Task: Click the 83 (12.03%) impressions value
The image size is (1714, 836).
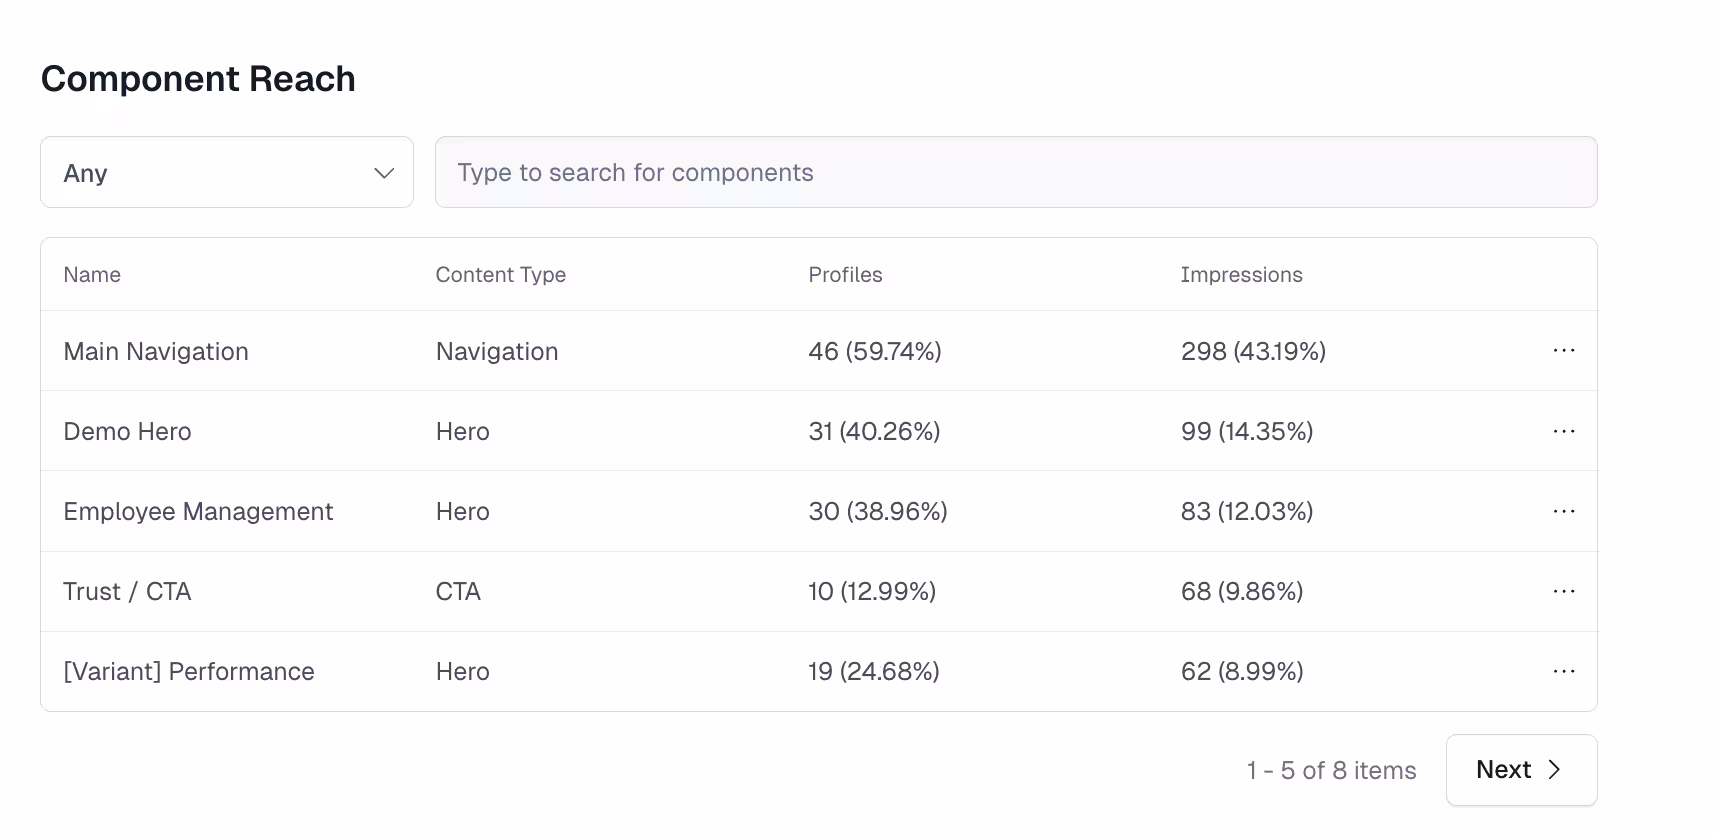Action: (x=1247, y=511)
